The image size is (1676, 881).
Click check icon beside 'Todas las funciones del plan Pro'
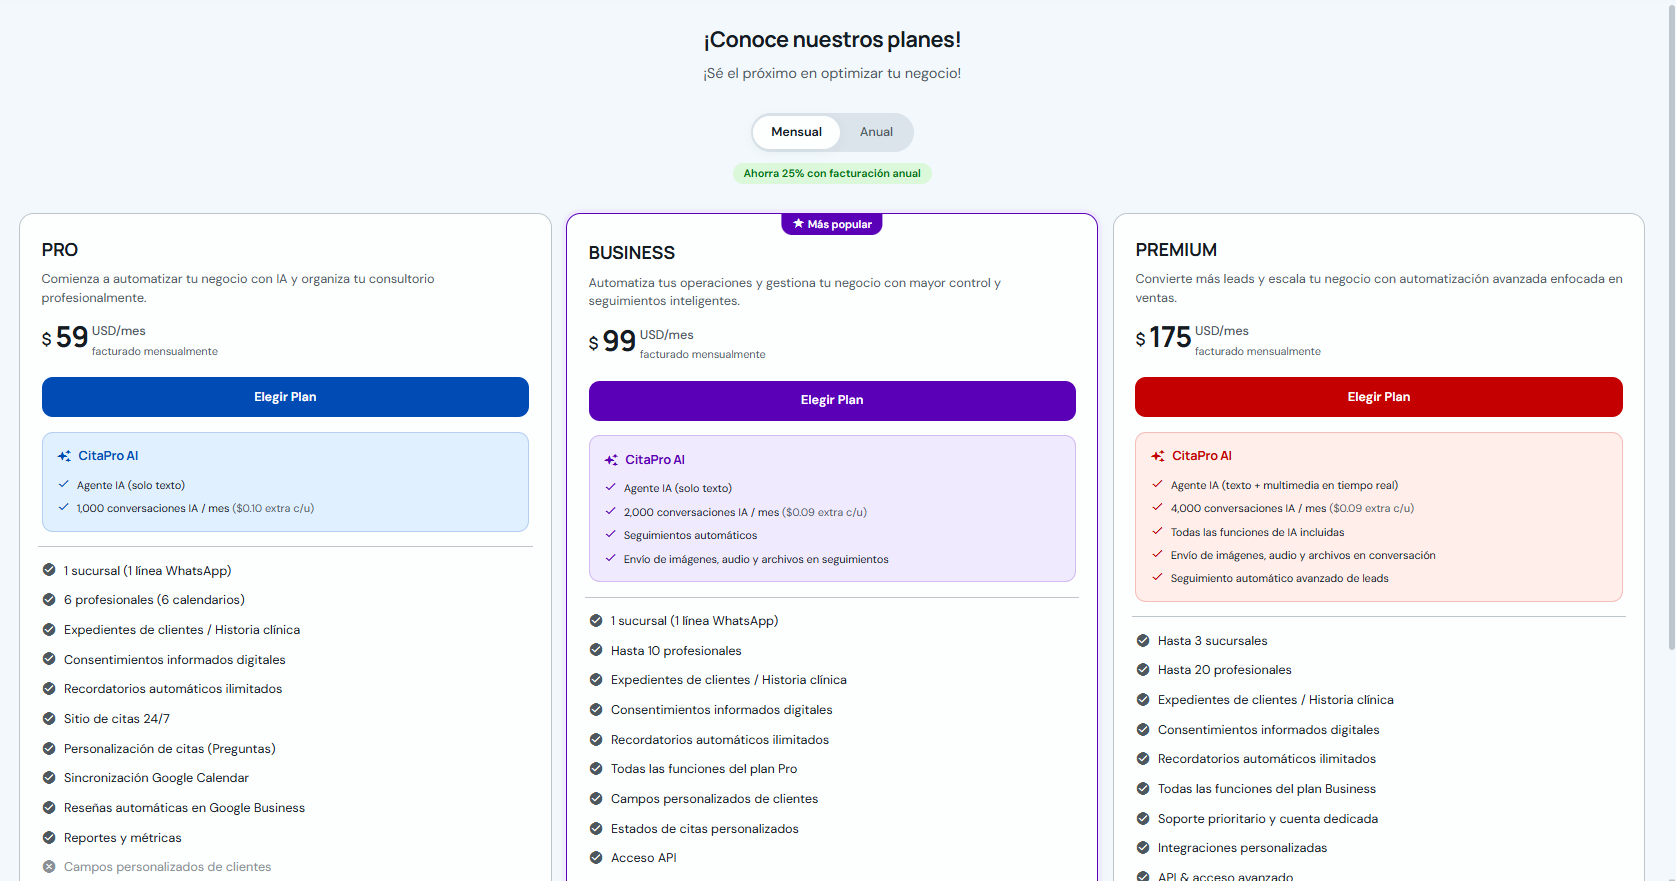(x=596, y=769)
